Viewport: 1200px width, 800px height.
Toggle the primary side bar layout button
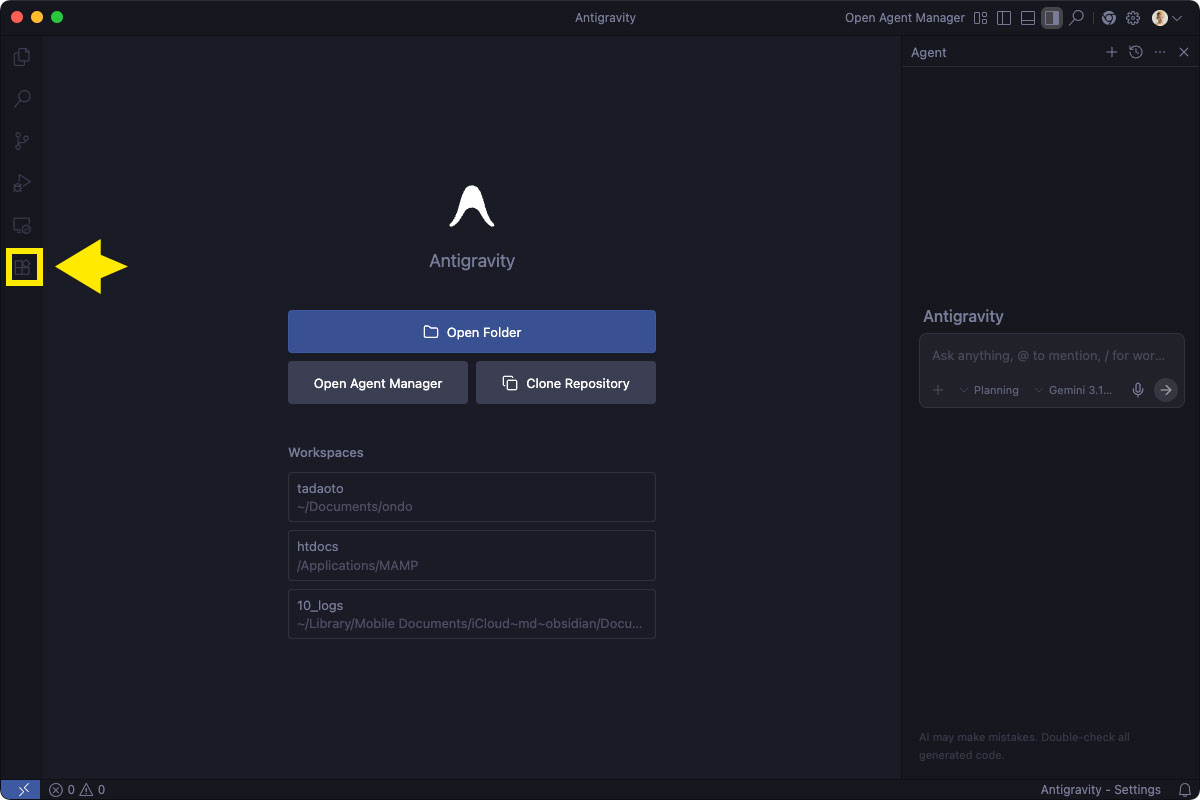pos(1004,18)
